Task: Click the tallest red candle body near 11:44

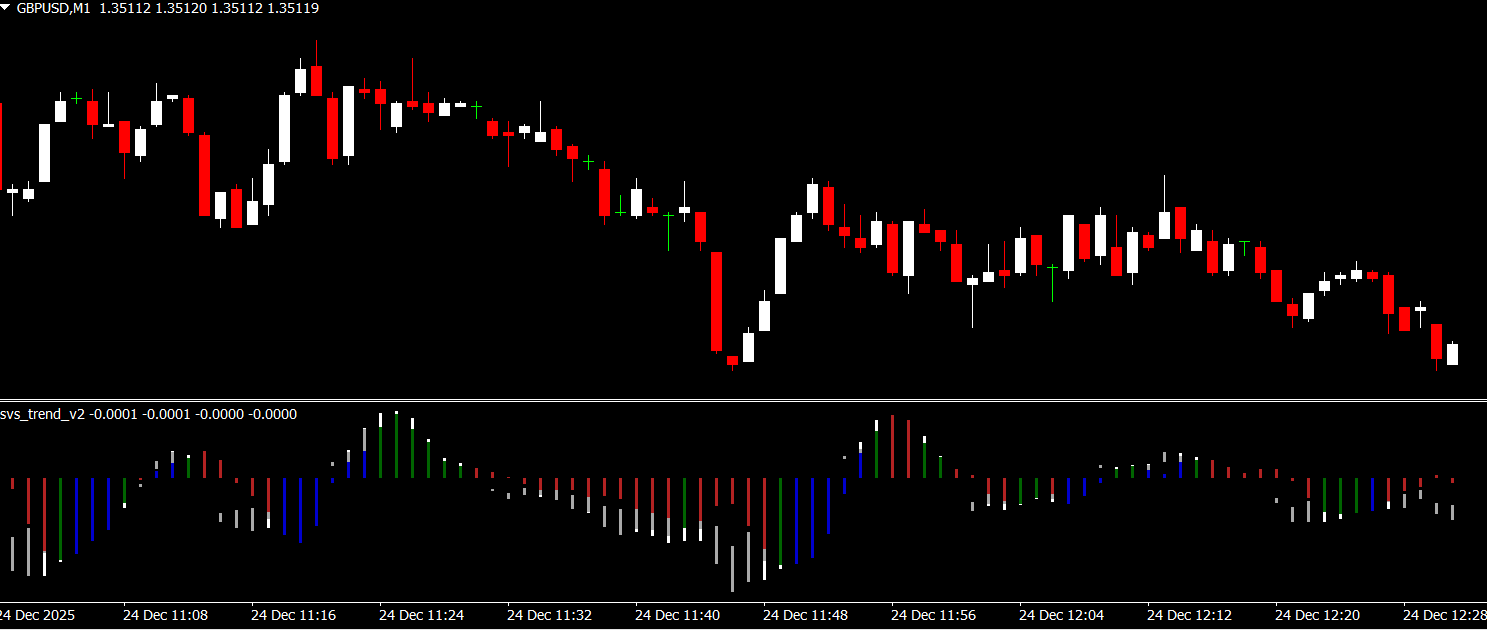Action: pyautogui.click(x=716, y=301)
